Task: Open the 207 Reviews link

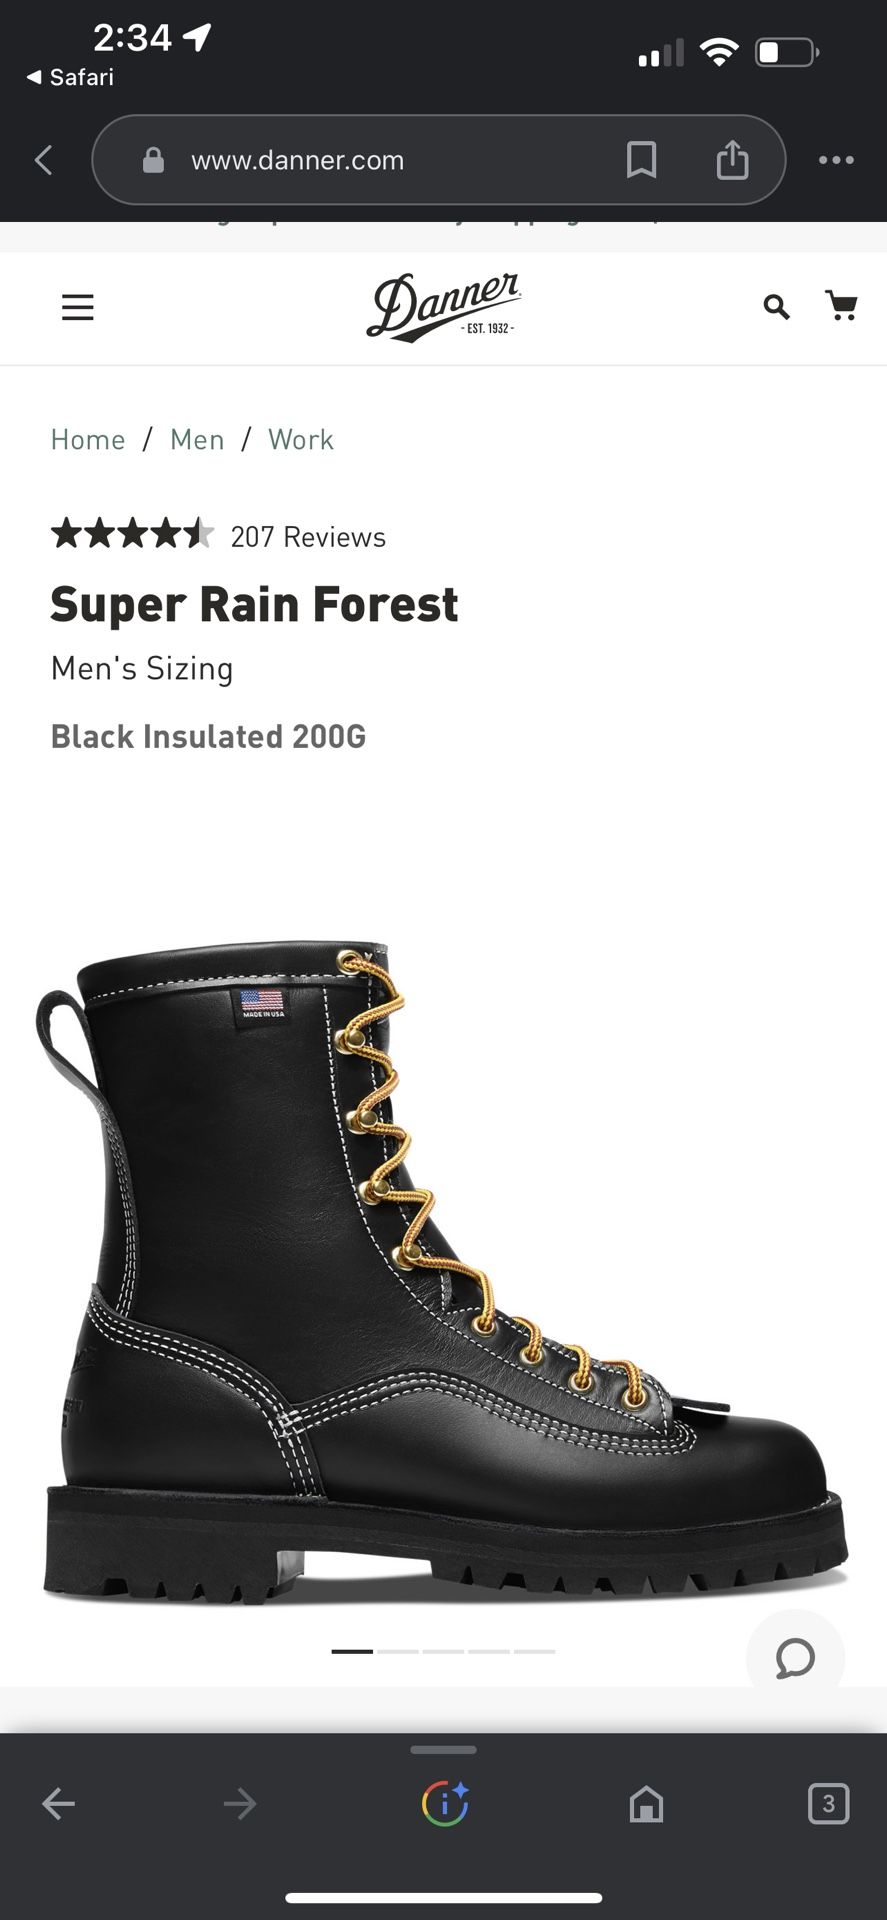Action: click(x=308, y=537)
